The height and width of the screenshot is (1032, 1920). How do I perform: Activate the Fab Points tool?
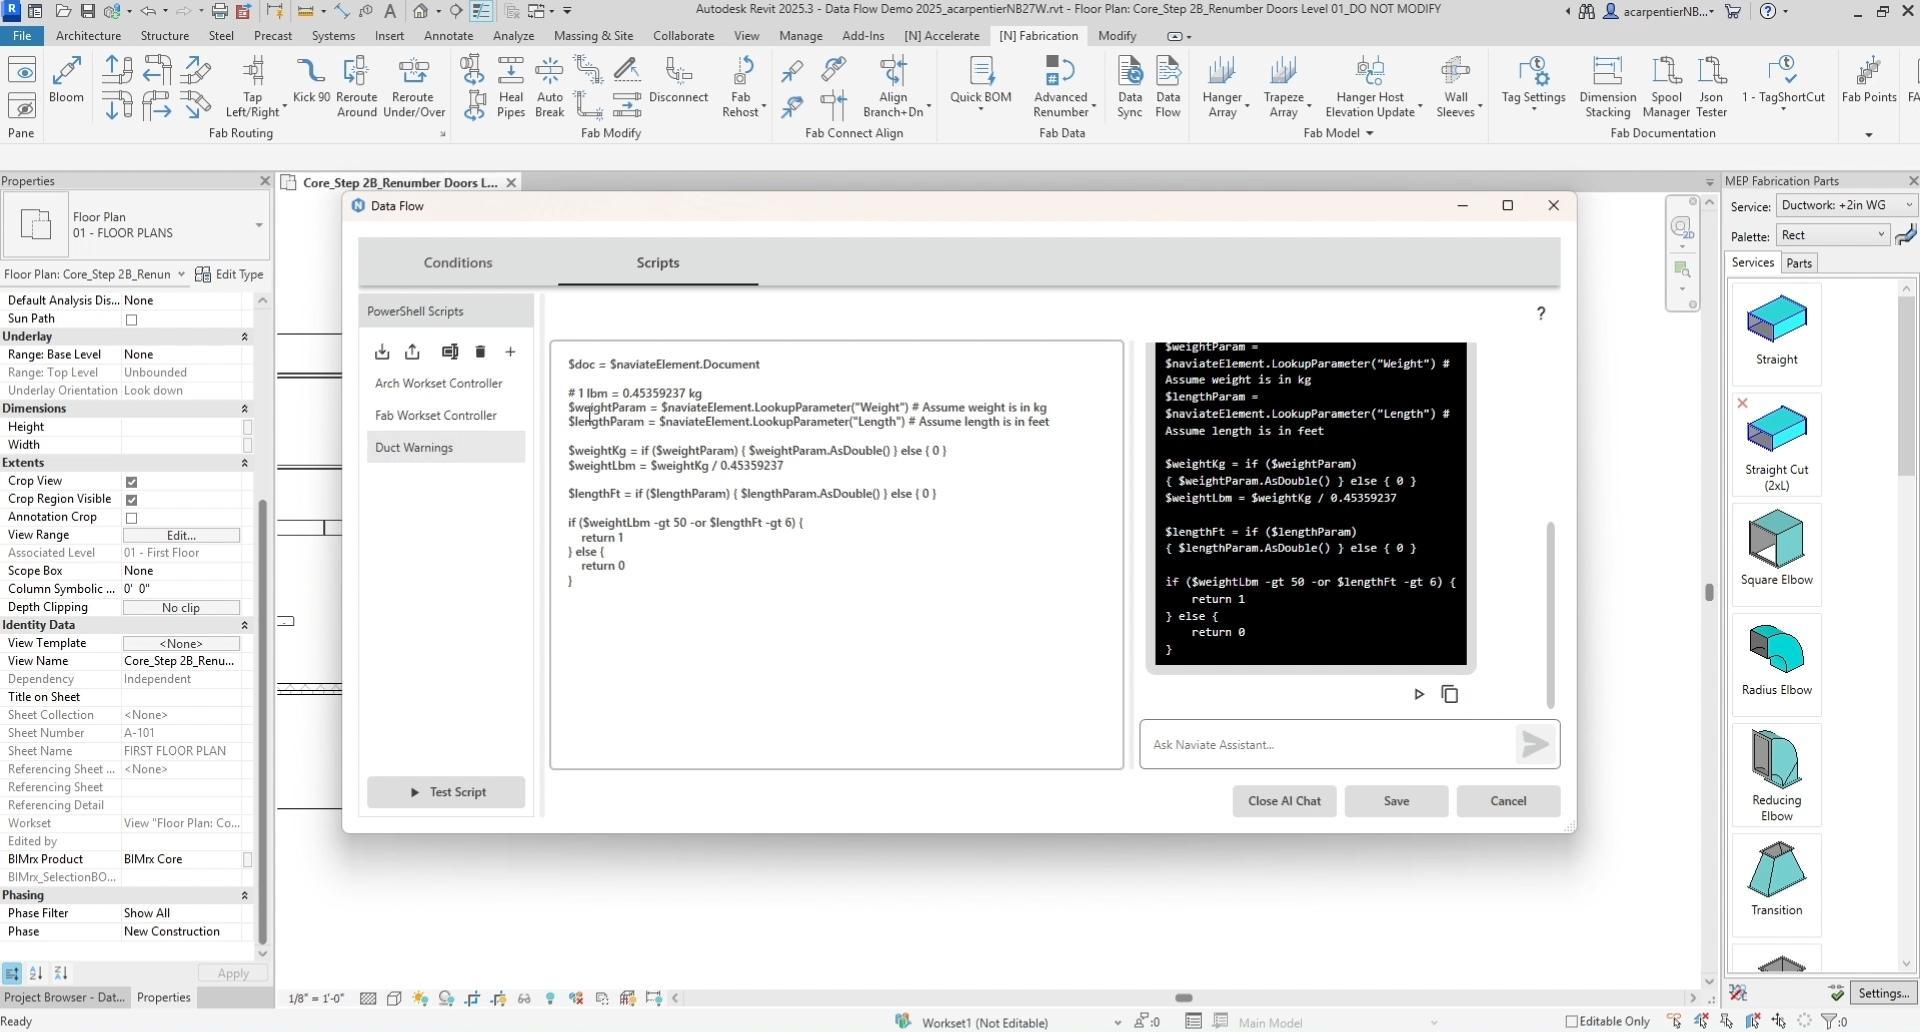tap(1869, 80)
